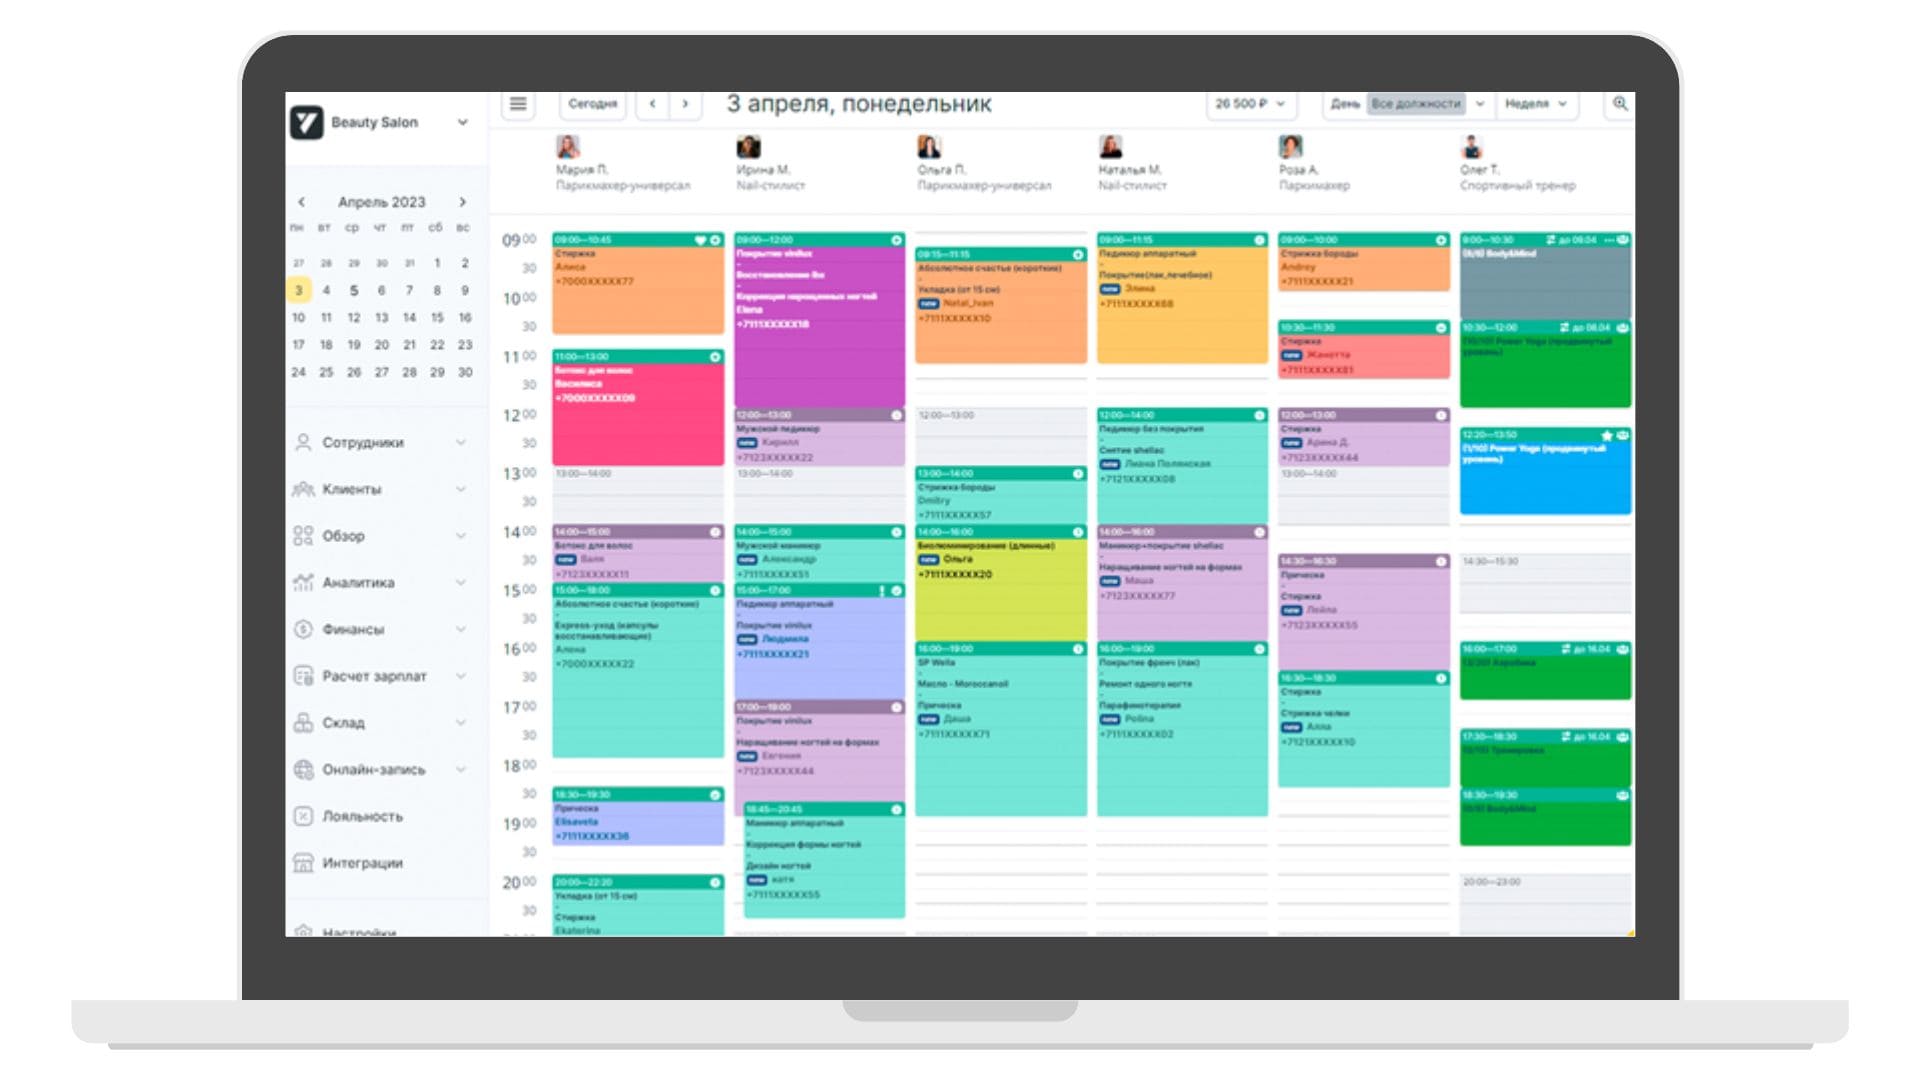The image size is (1920, 1080).
Task: Select the День view tab
Action: tap(1345, 105)
